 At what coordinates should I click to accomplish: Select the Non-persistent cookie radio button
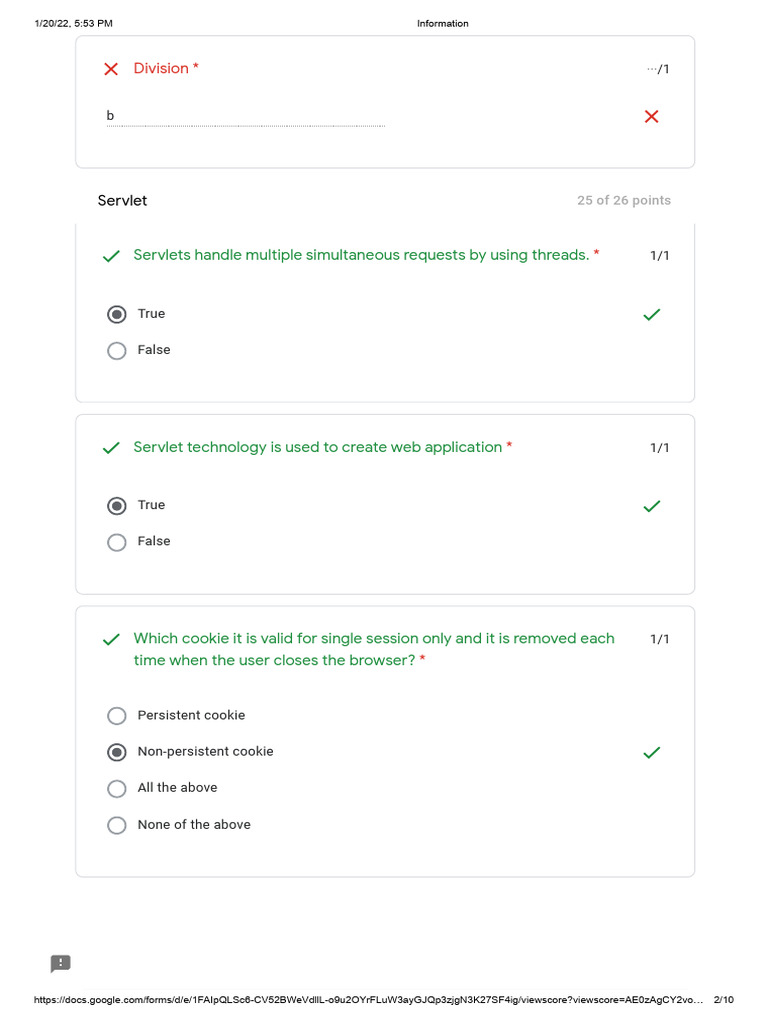(117, 752)
